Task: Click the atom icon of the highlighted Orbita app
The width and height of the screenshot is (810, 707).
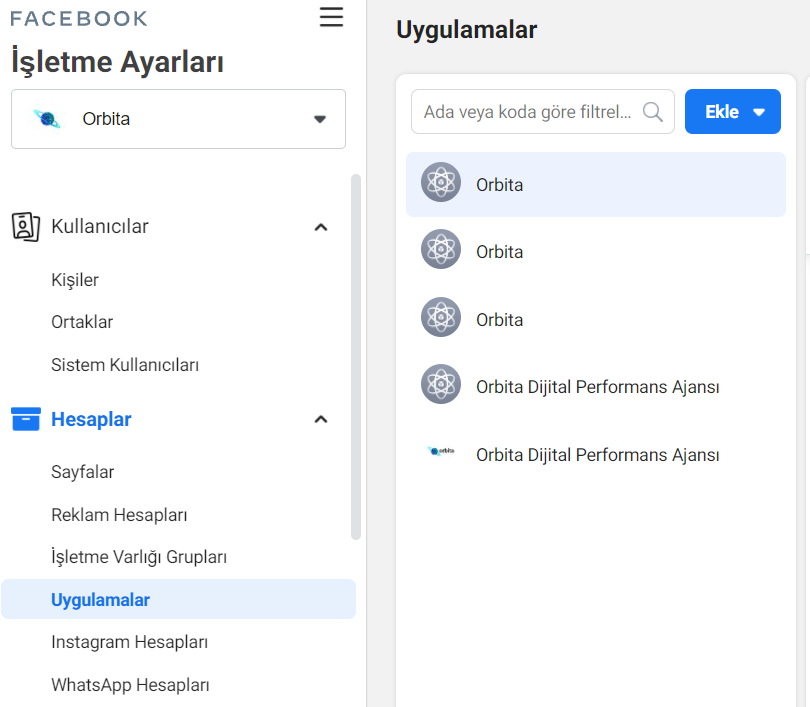Action: (441, 182)
